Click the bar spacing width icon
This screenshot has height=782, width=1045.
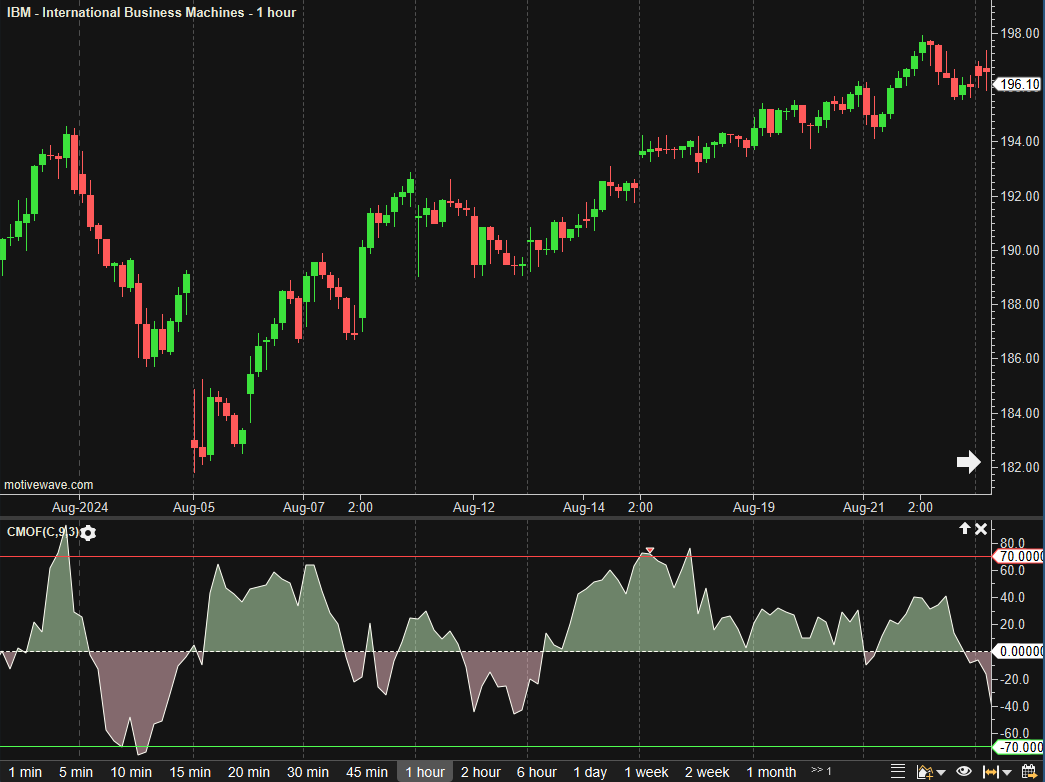pyautogui.click(x=991, y=771)
